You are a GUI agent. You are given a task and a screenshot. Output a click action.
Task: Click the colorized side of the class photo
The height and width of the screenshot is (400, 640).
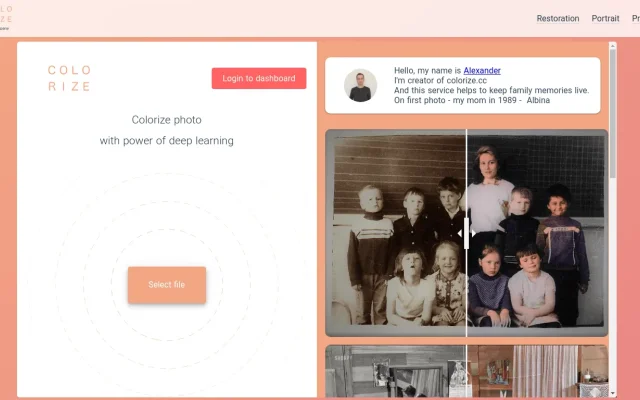[538, 233]
